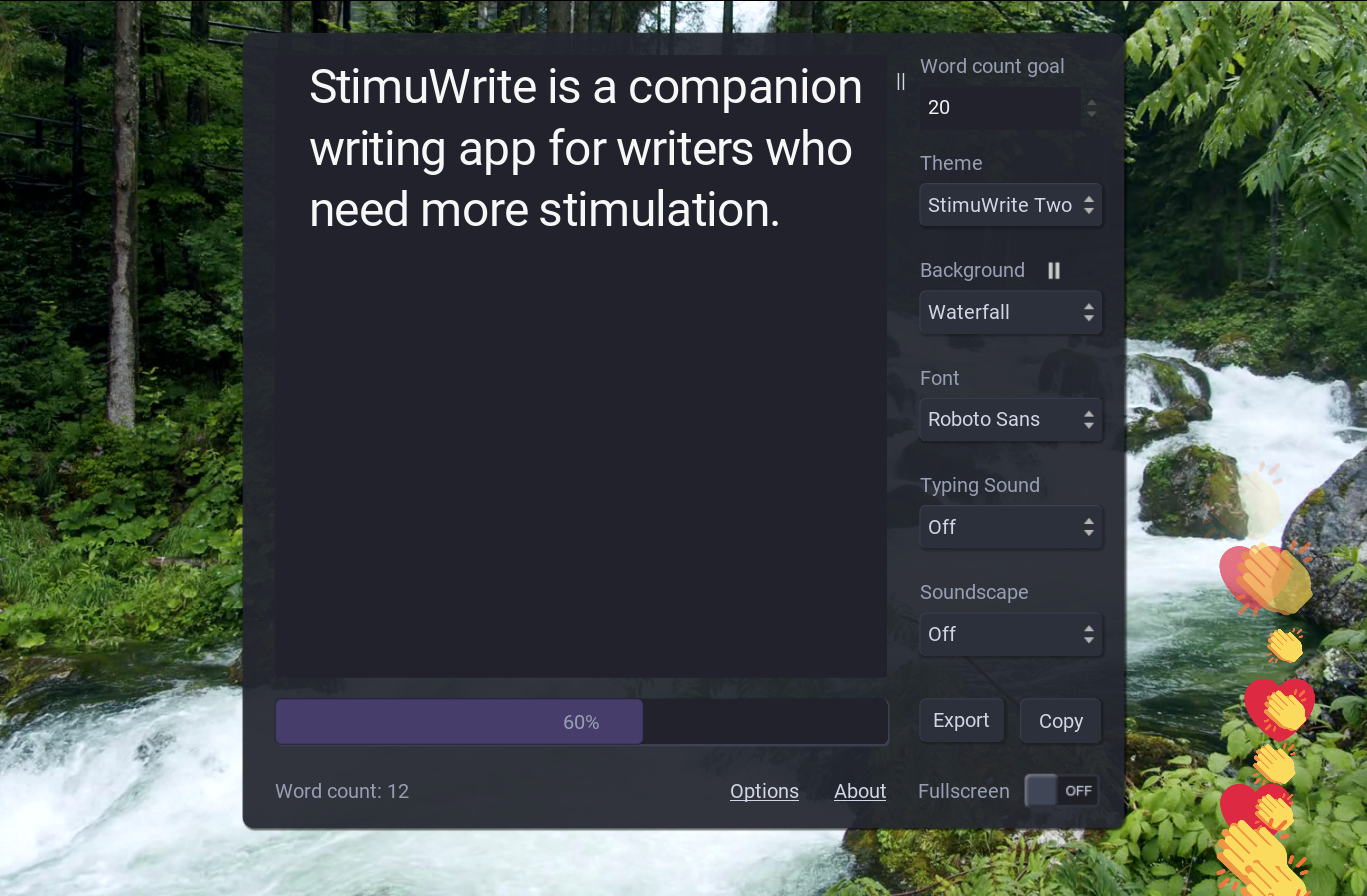The width and height of the screenshot is (1367, 896).
Task: Open the Background dropdown showing Waterfall
Action: (x=1011, y=312)
